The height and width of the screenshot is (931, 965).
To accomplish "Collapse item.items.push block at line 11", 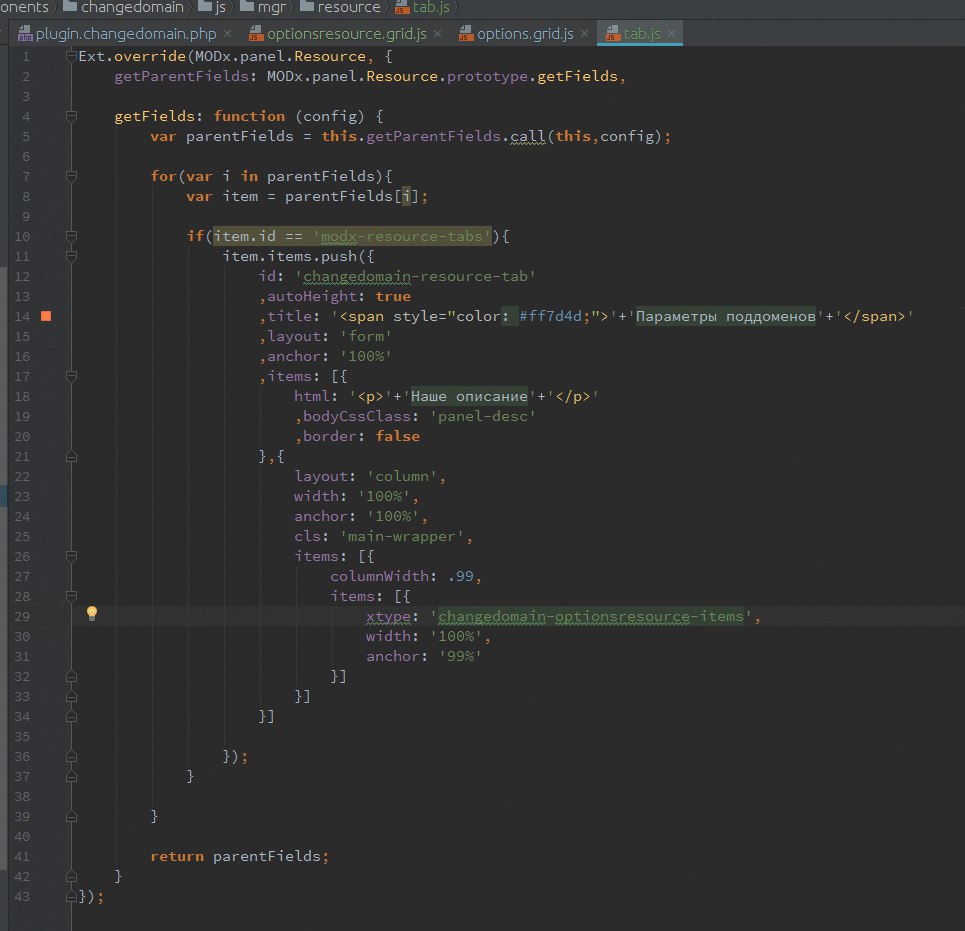I will tap(71, 257).
